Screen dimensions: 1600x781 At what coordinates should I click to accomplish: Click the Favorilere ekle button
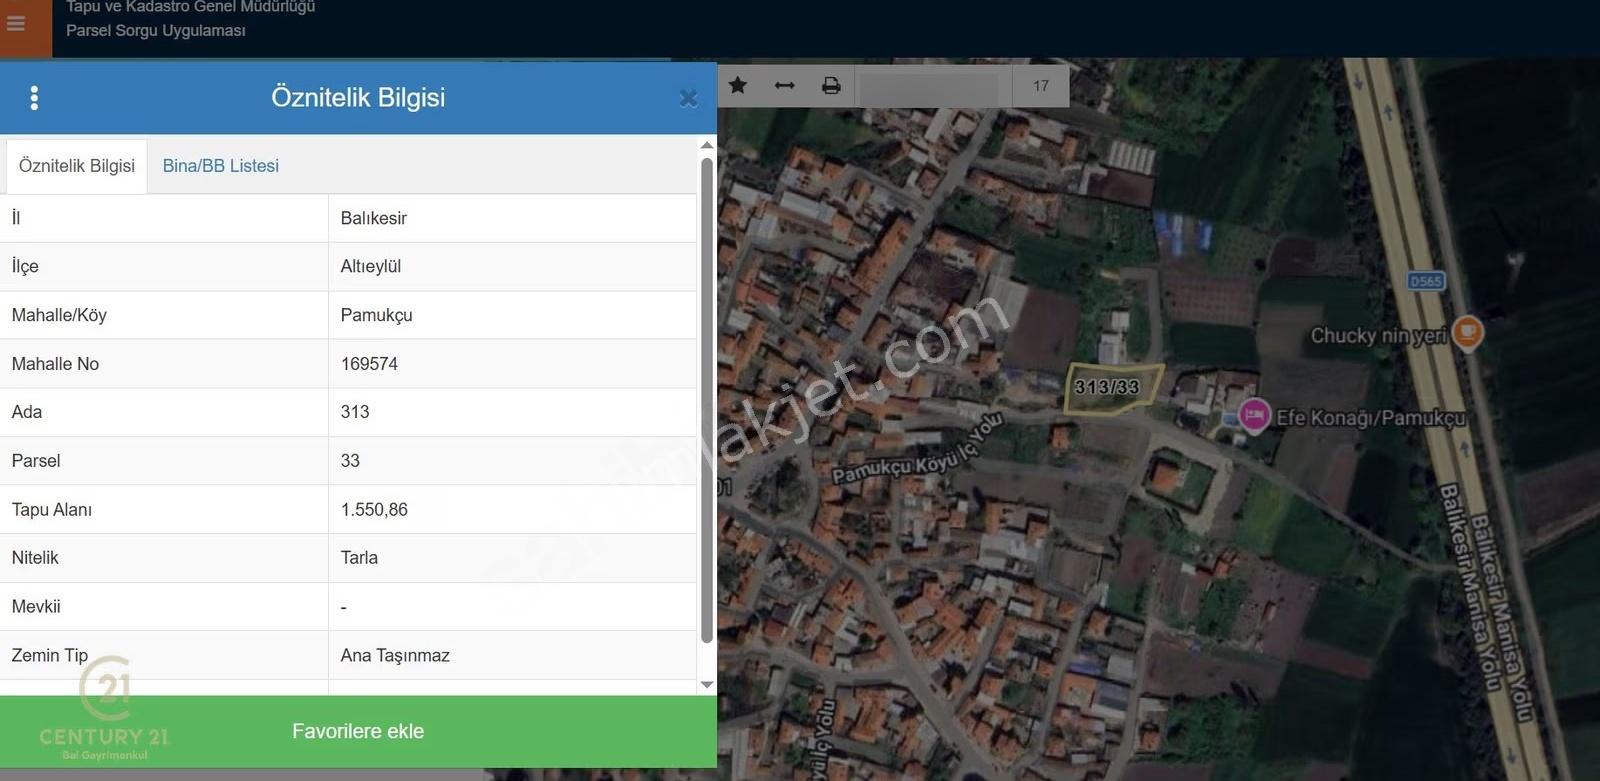358,731
